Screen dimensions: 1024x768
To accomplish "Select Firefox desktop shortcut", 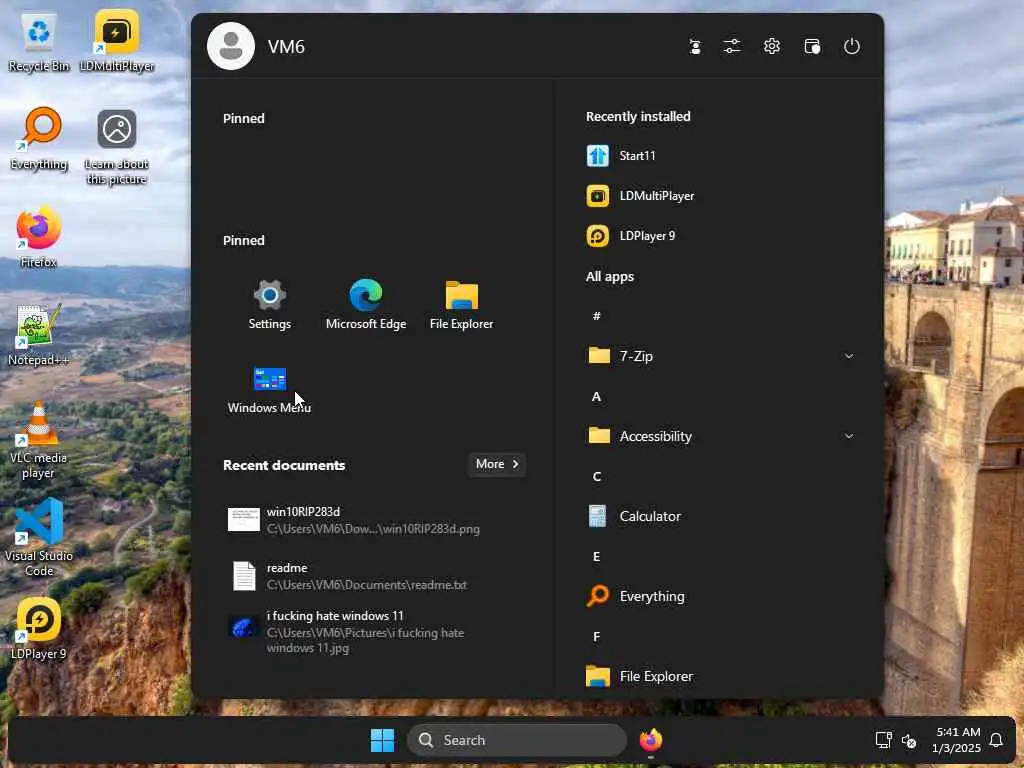I will click(39, 238).
